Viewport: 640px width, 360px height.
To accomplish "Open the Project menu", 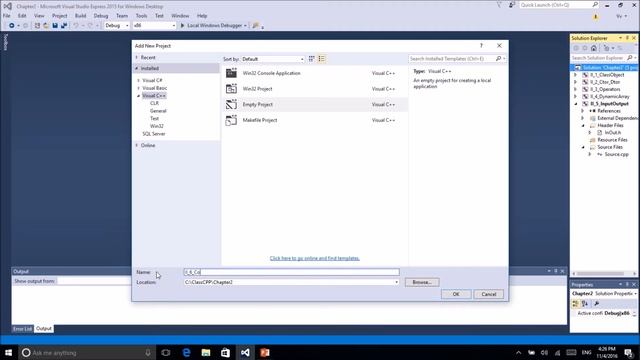I will click(x=60, y=16).
